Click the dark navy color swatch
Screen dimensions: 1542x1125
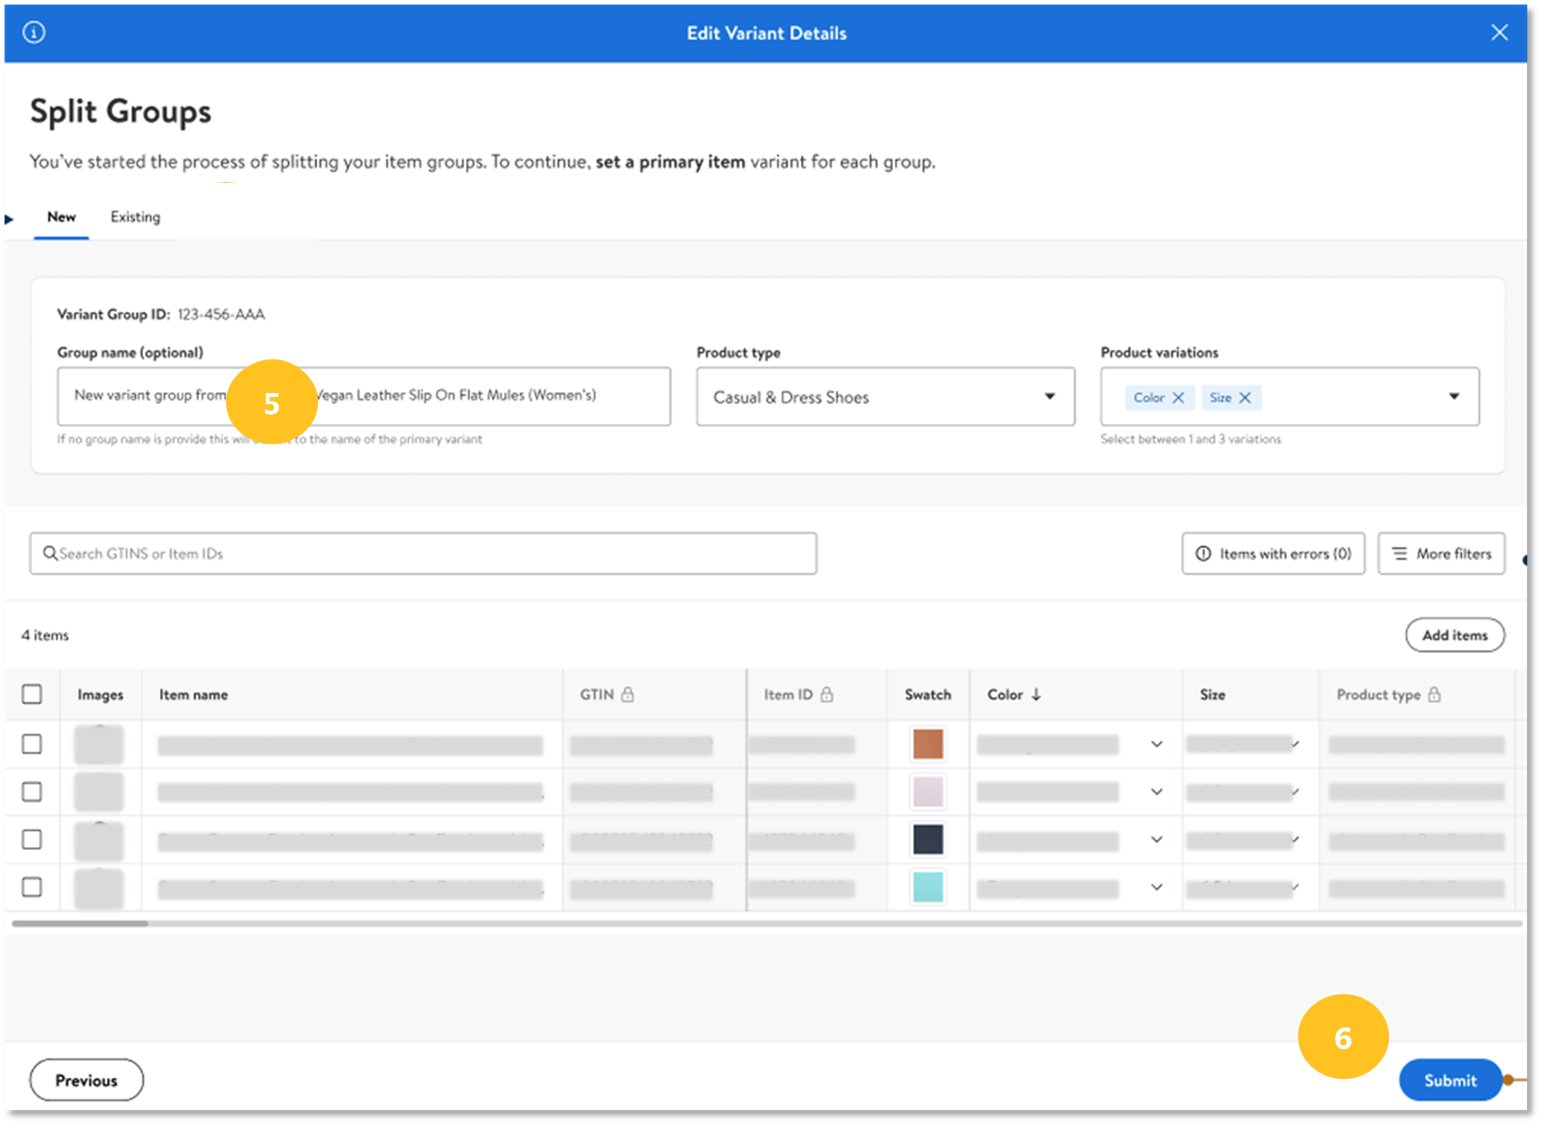[928, 840]
